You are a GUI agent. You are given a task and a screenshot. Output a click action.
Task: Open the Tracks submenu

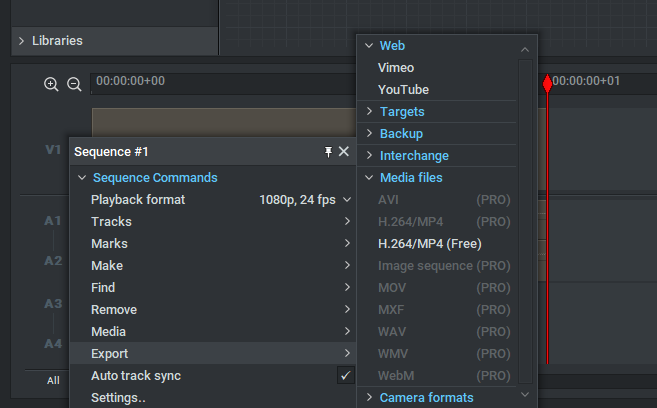(110, 222)
